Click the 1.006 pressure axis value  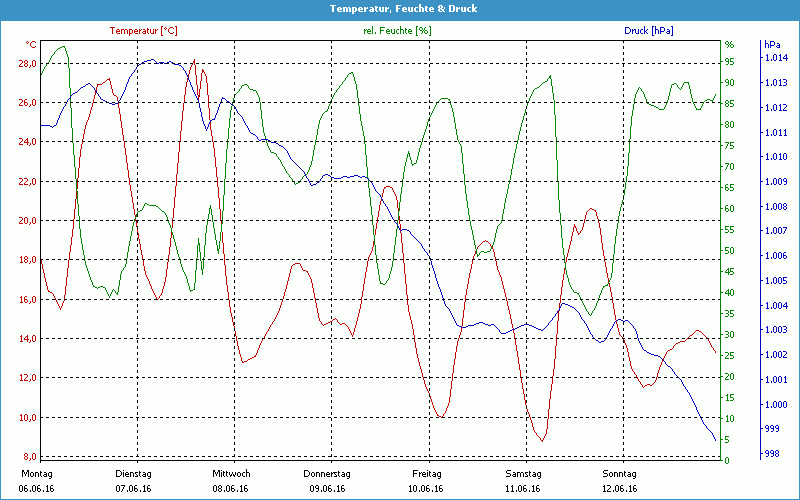[777, 256]
